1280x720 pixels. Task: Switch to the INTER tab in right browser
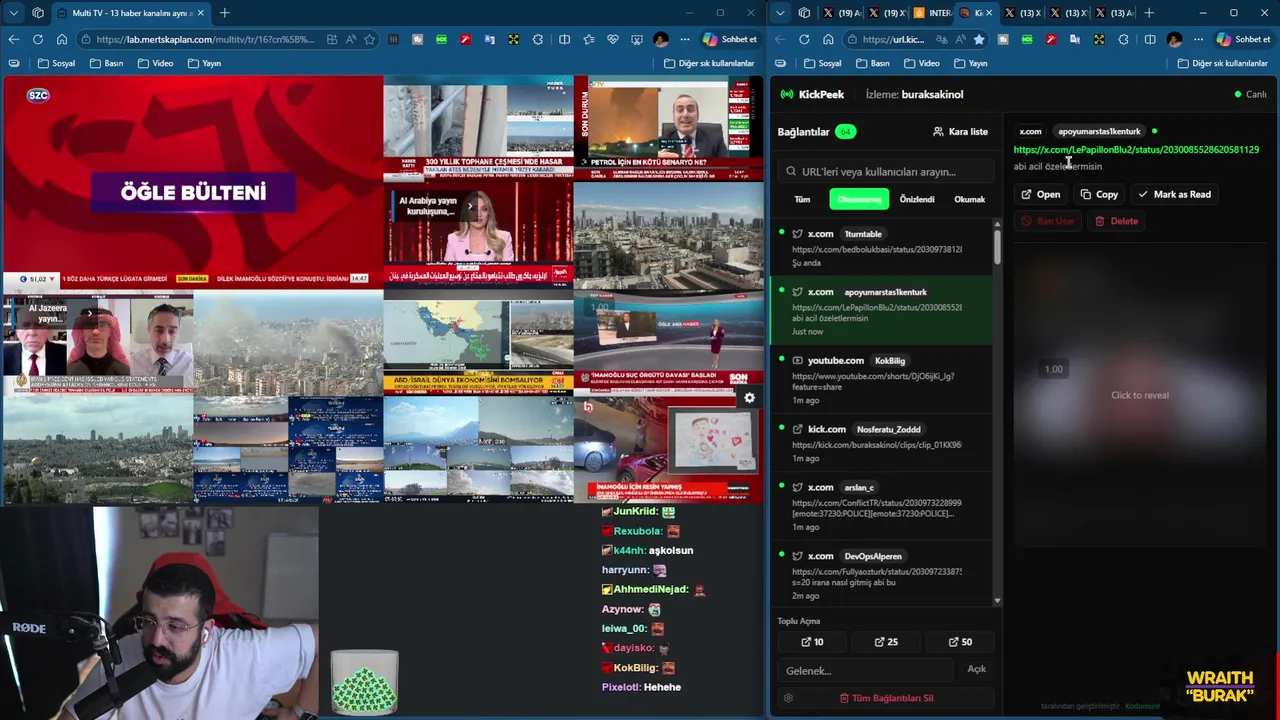932,13
